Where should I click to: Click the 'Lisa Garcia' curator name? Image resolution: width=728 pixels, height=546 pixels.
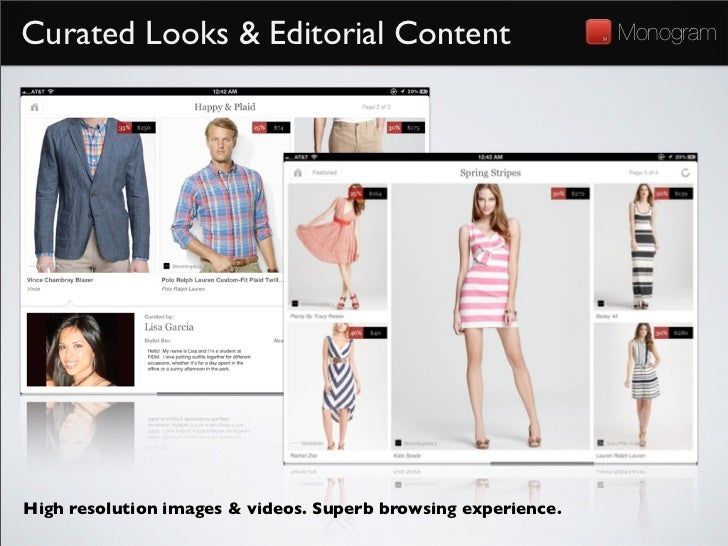(x=169, y=327)
